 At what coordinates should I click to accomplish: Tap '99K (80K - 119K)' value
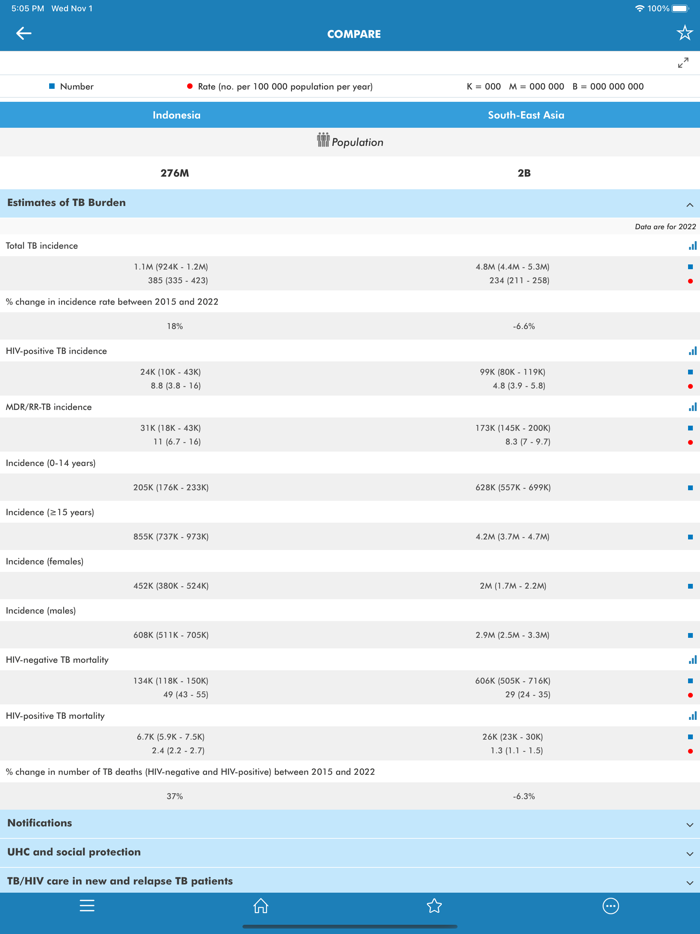pos(512,372)
